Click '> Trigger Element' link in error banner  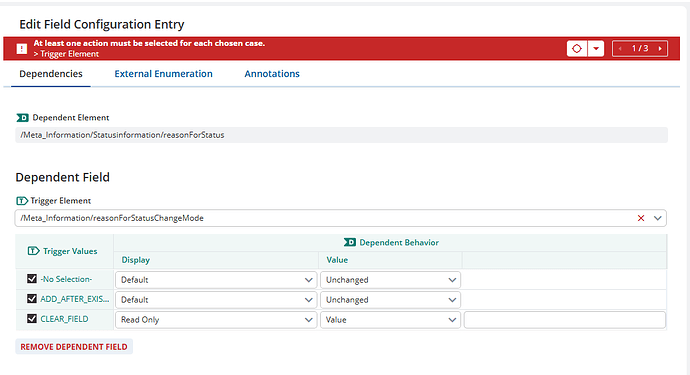[66, 54]
